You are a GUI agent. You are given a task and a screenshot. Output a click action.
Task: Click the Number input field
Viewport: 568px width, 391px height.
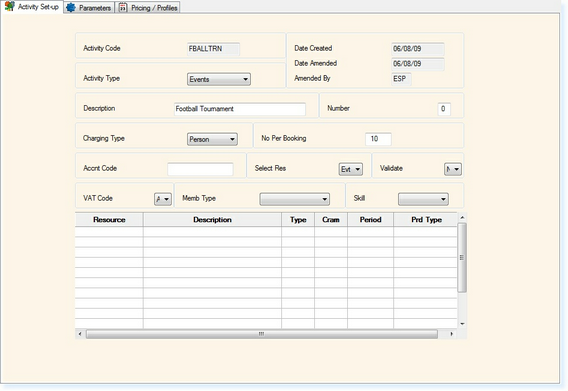coord(444,109)
